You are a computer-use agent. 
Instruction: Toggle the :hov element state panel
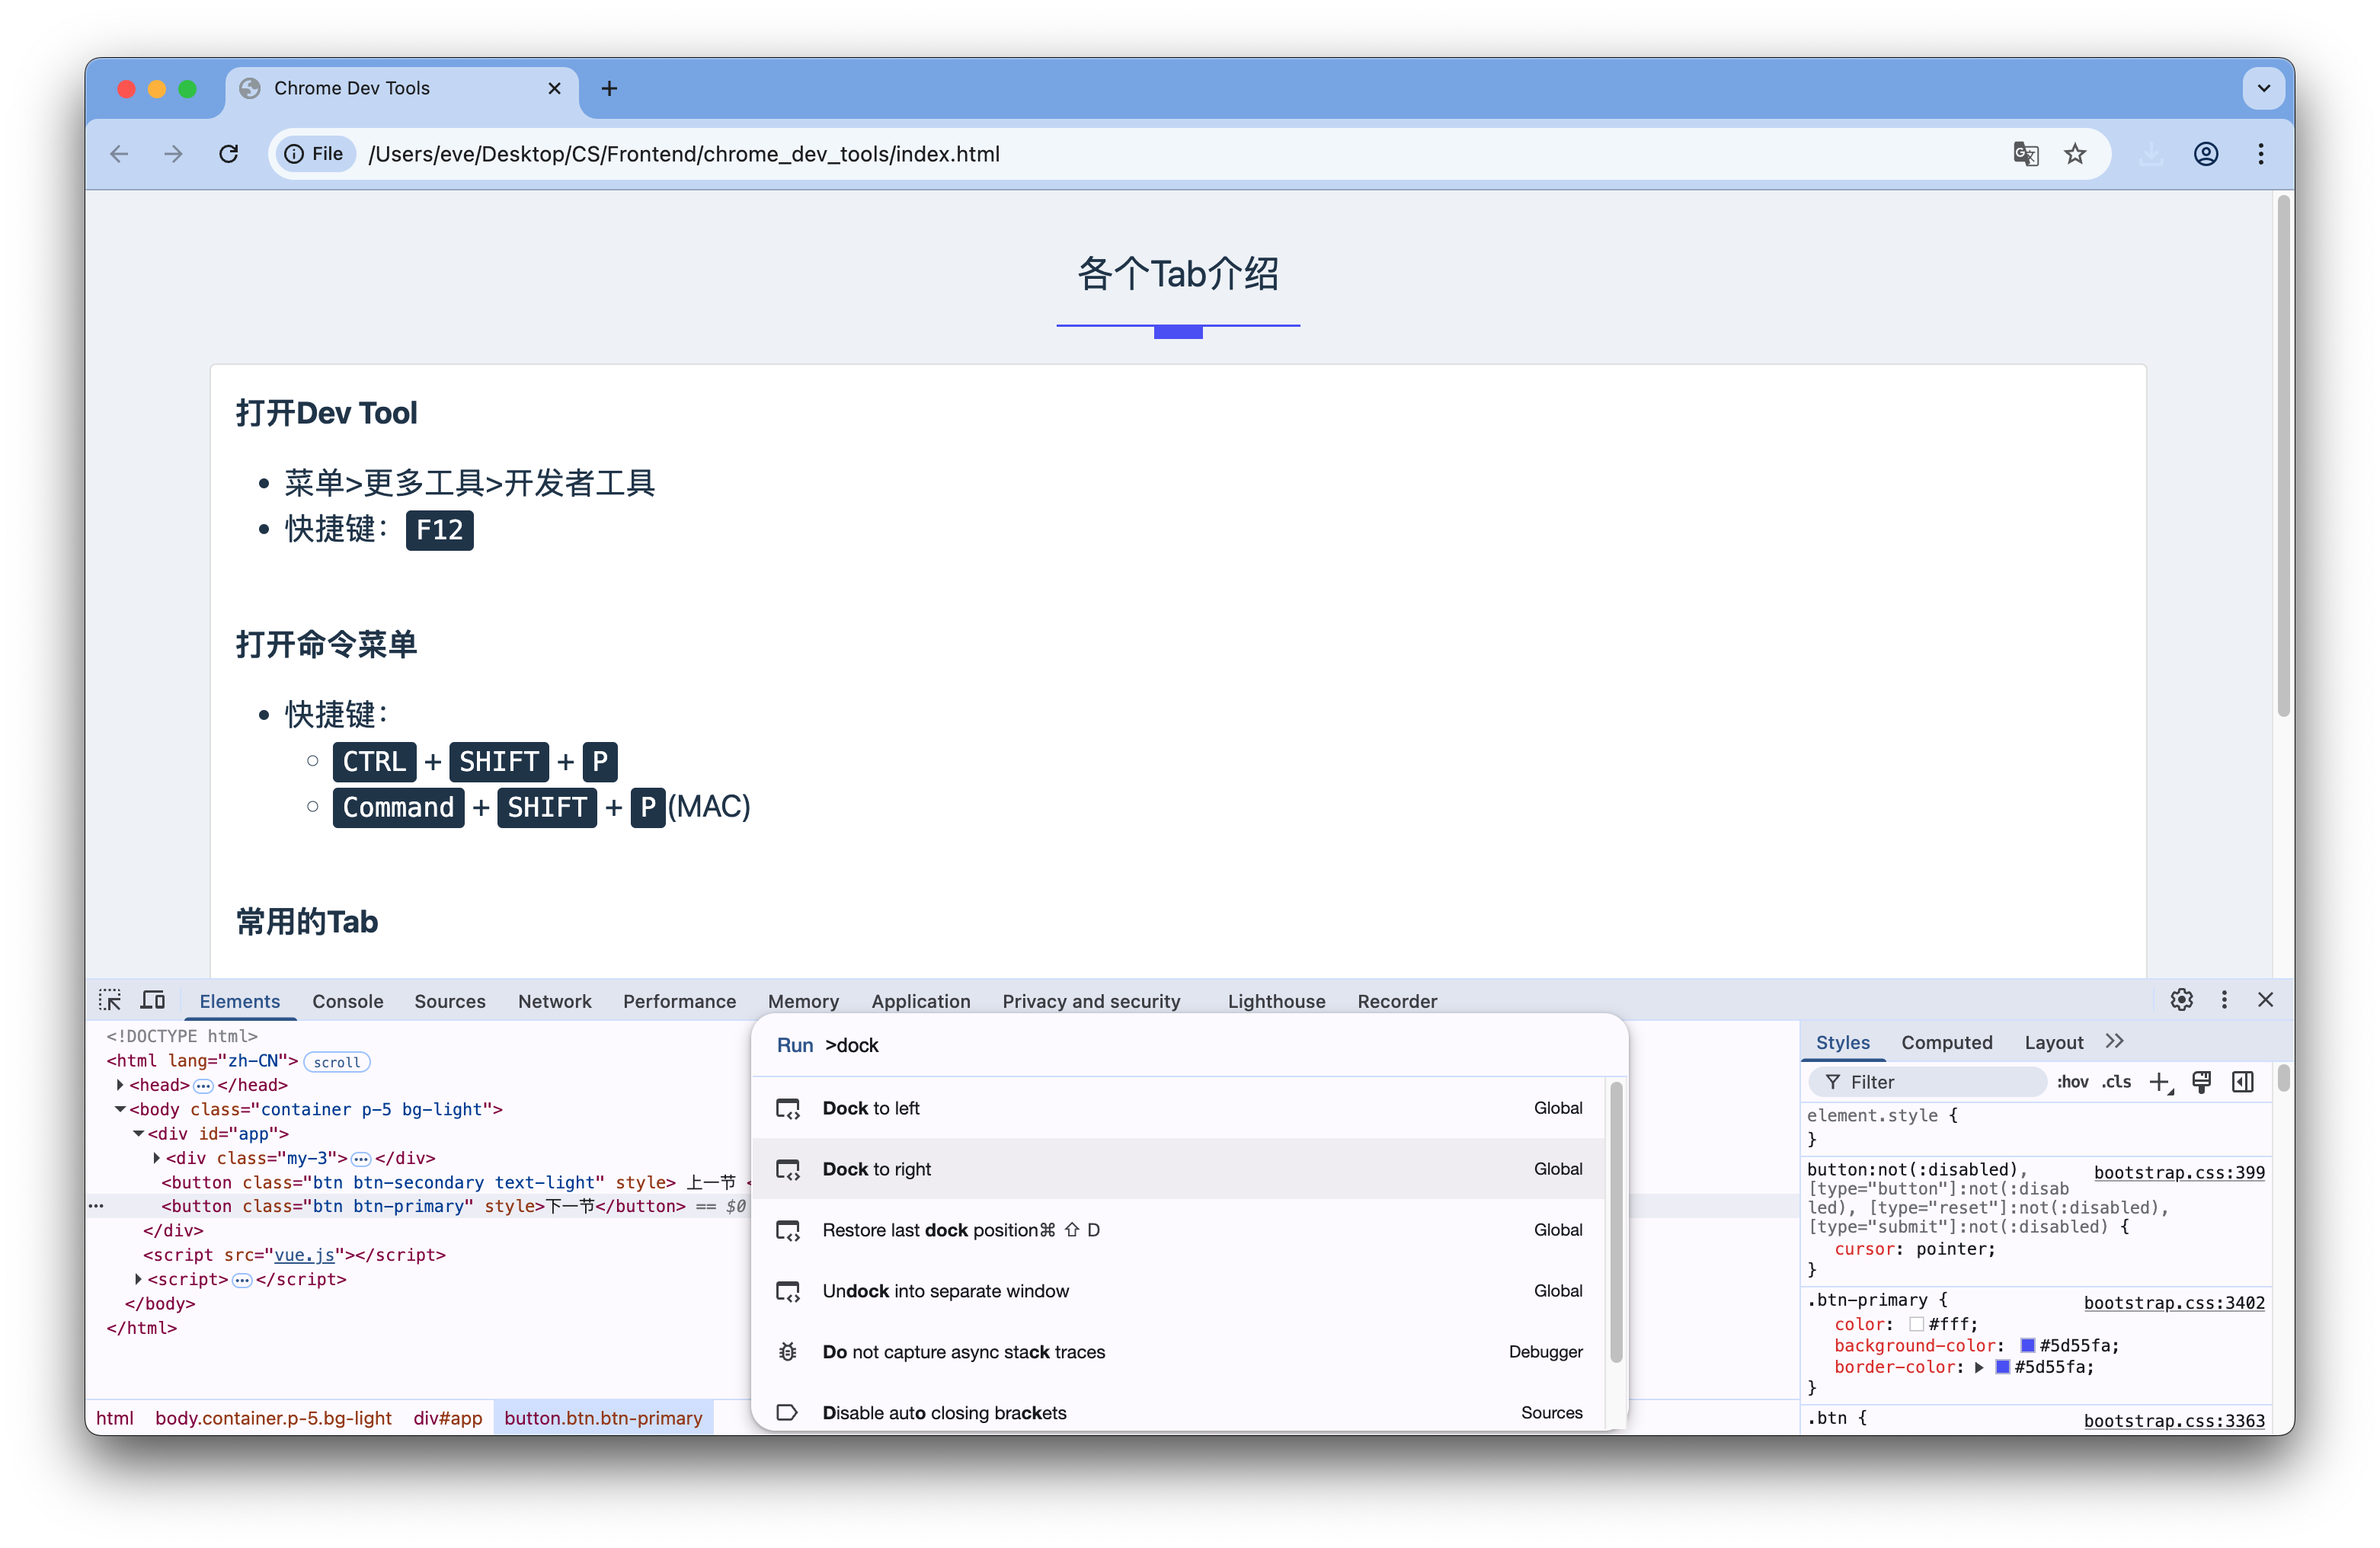point(2072,1082)
